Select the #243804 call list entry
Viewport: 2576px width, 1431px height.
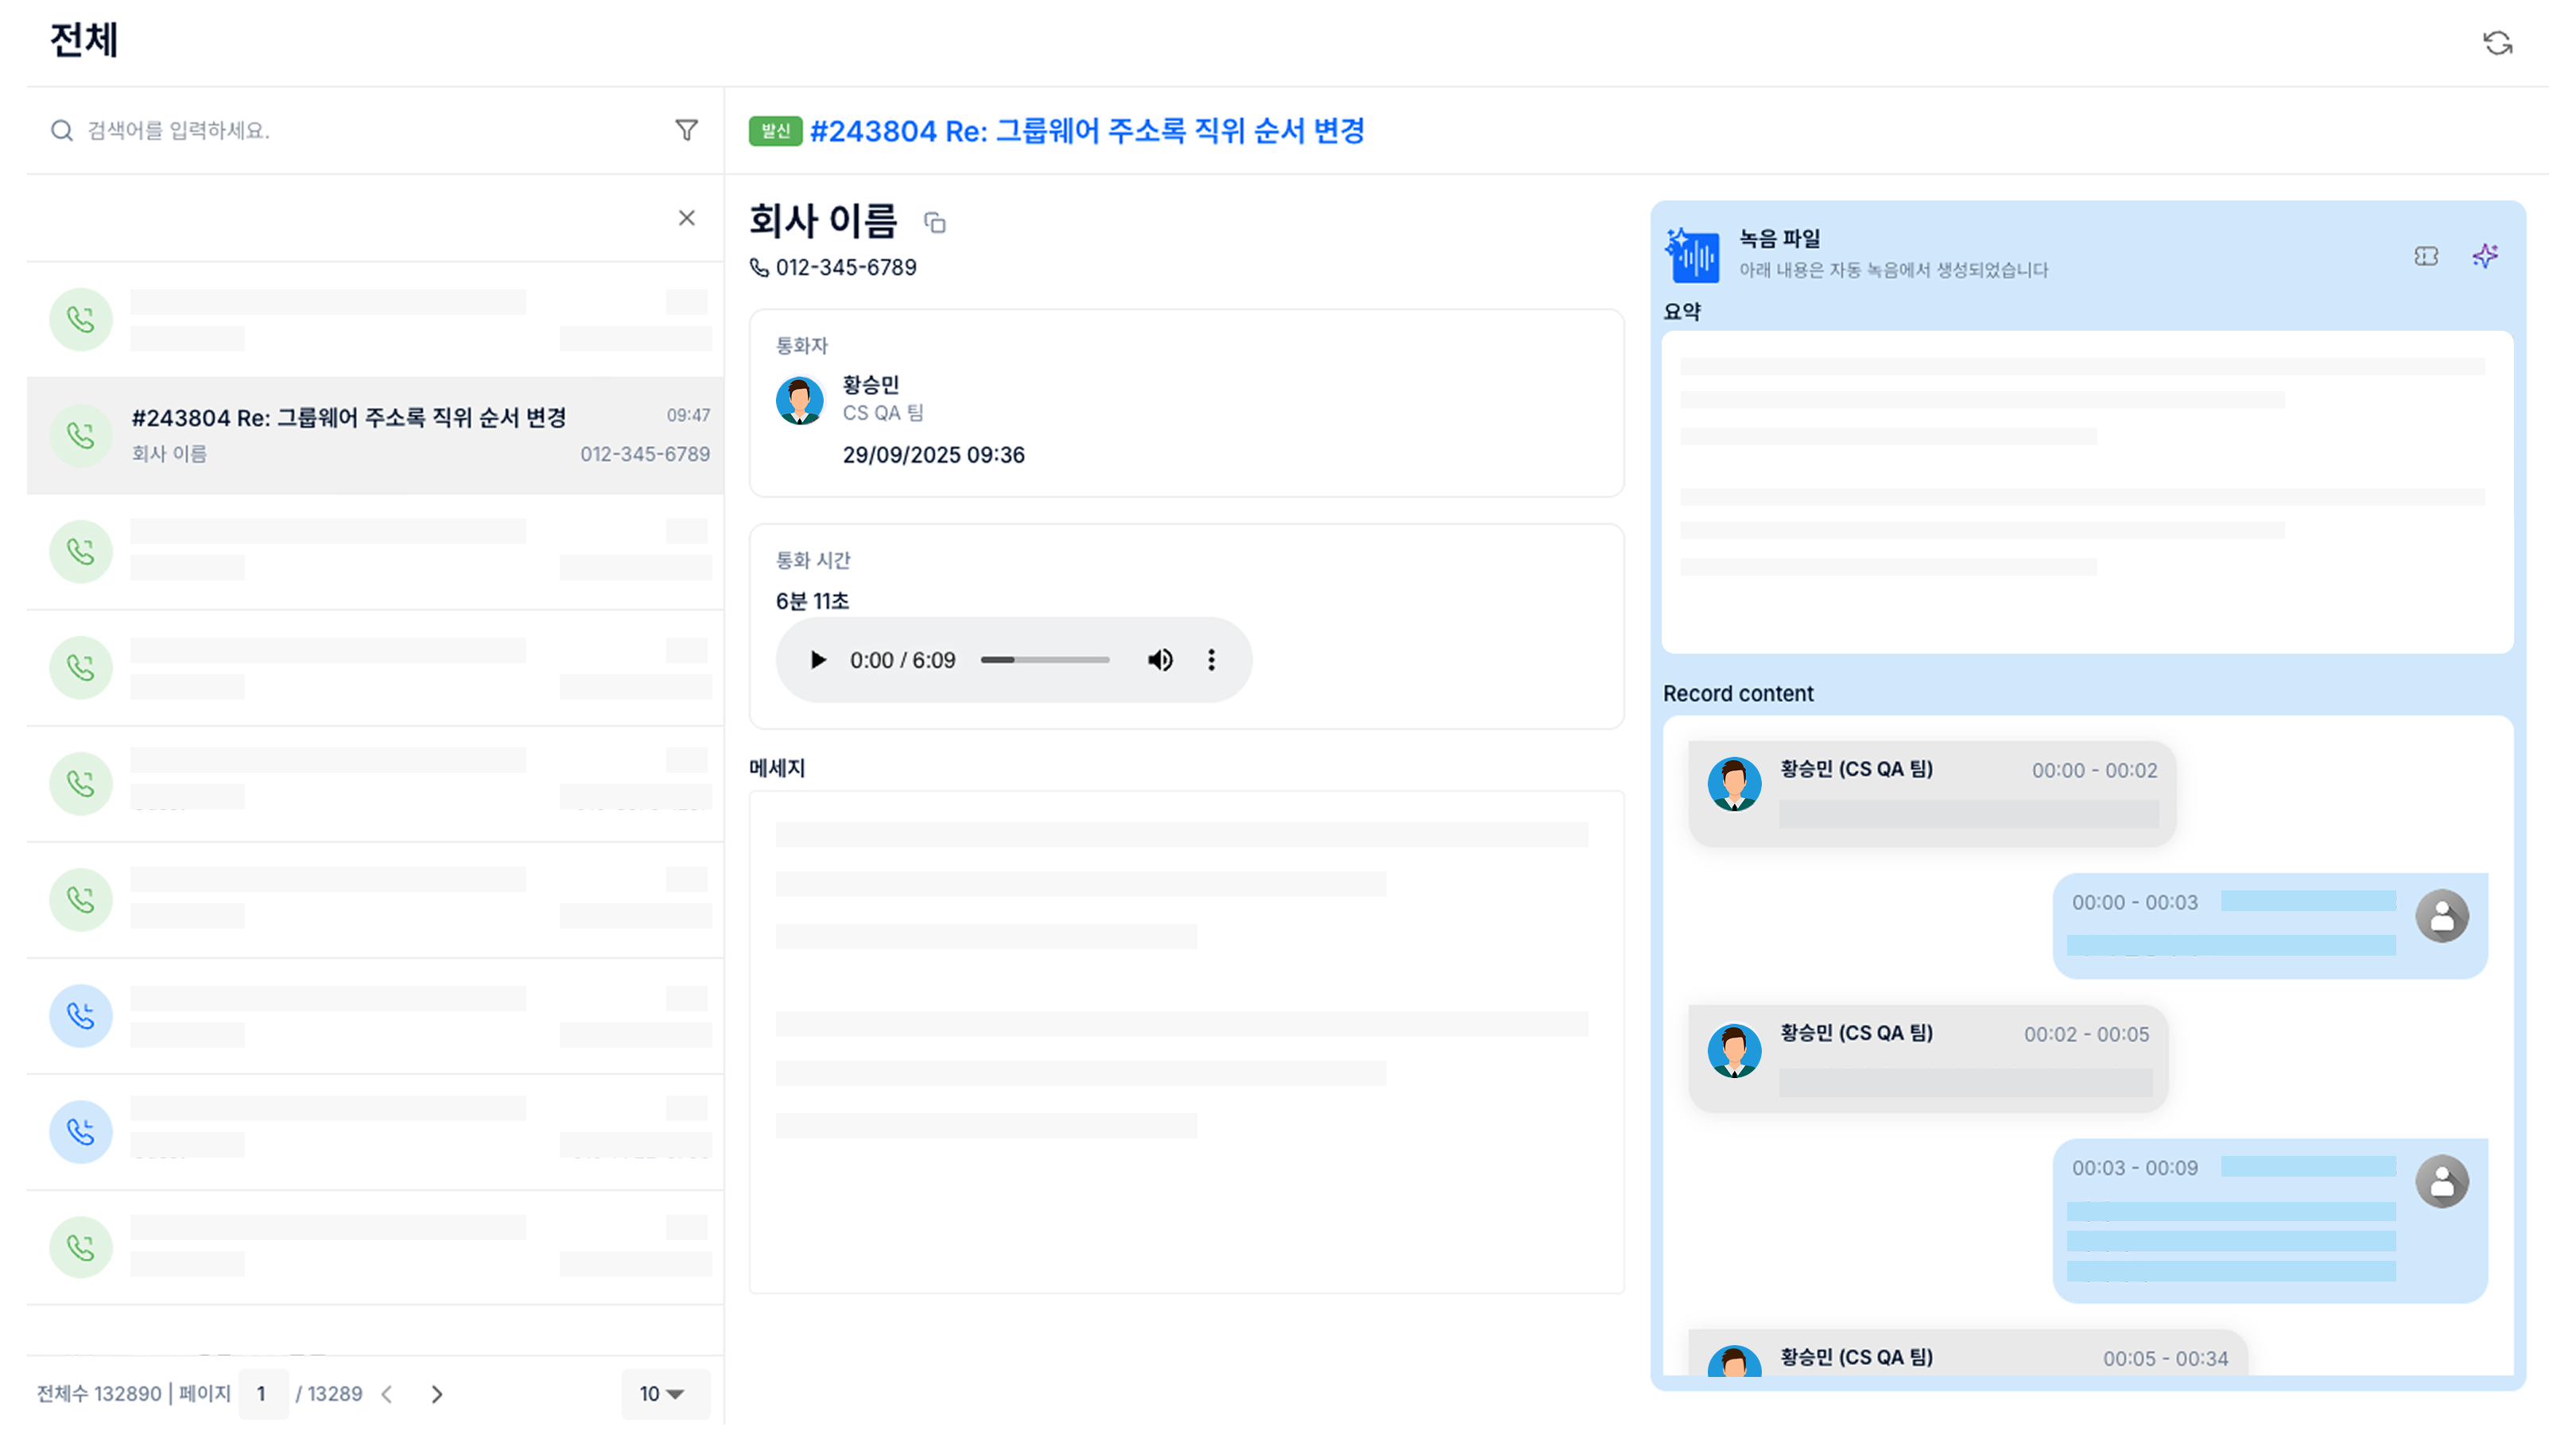coord(375,435)
